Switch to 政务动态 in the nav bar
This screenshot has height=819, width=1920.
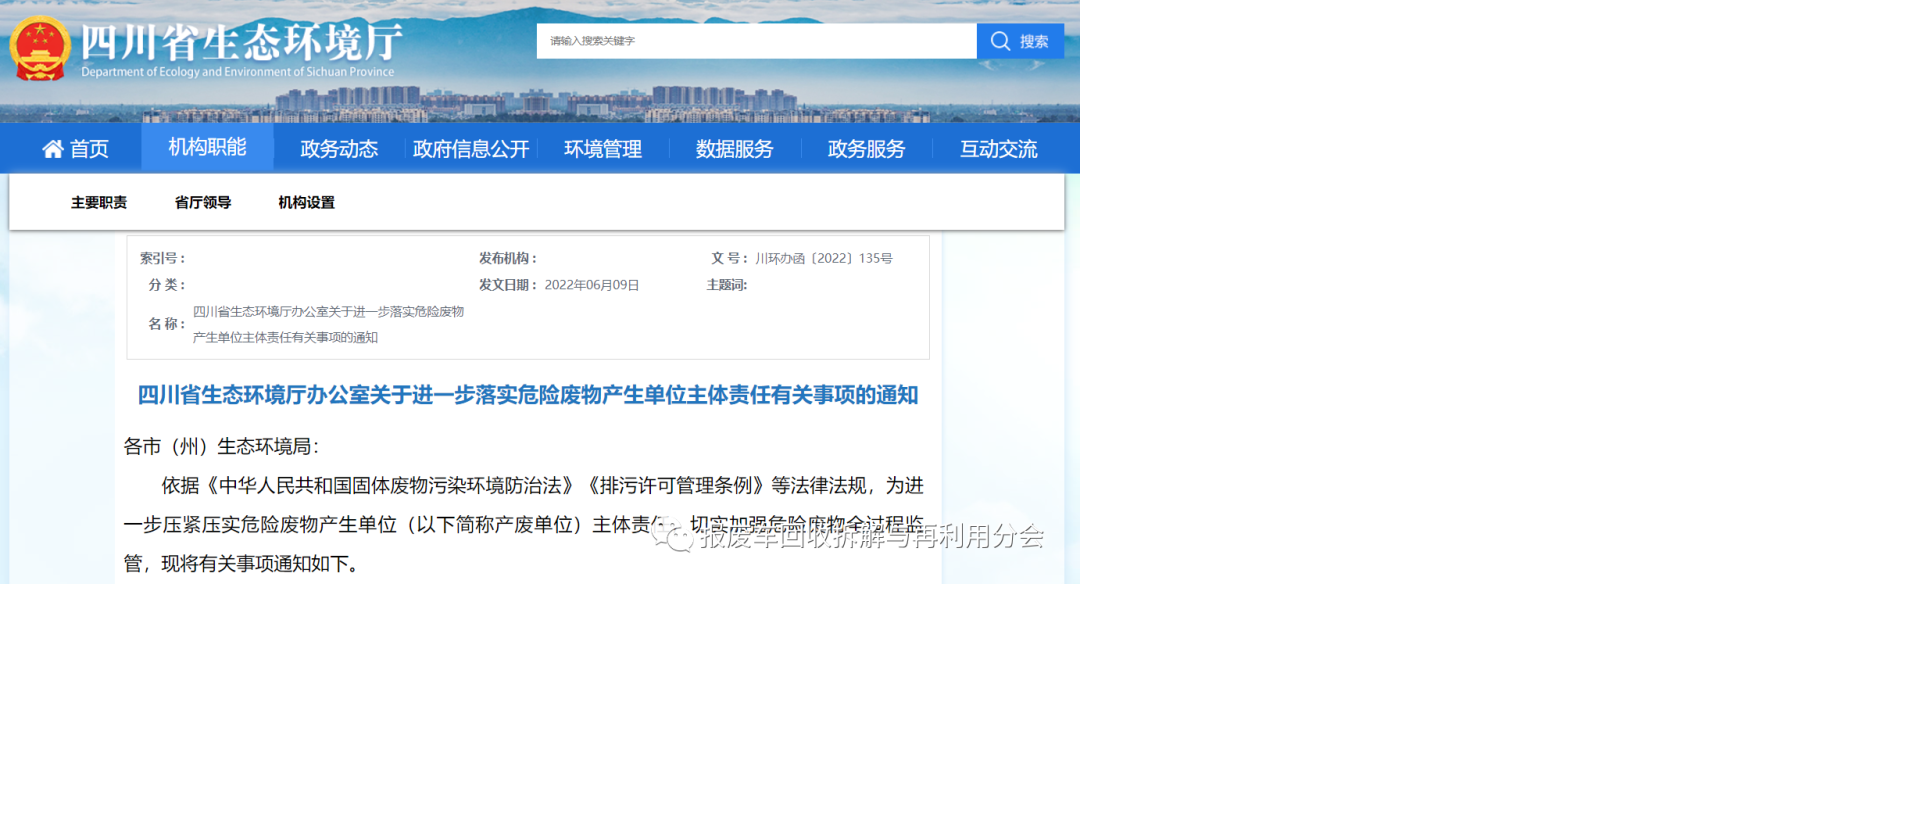coord(339,149)
